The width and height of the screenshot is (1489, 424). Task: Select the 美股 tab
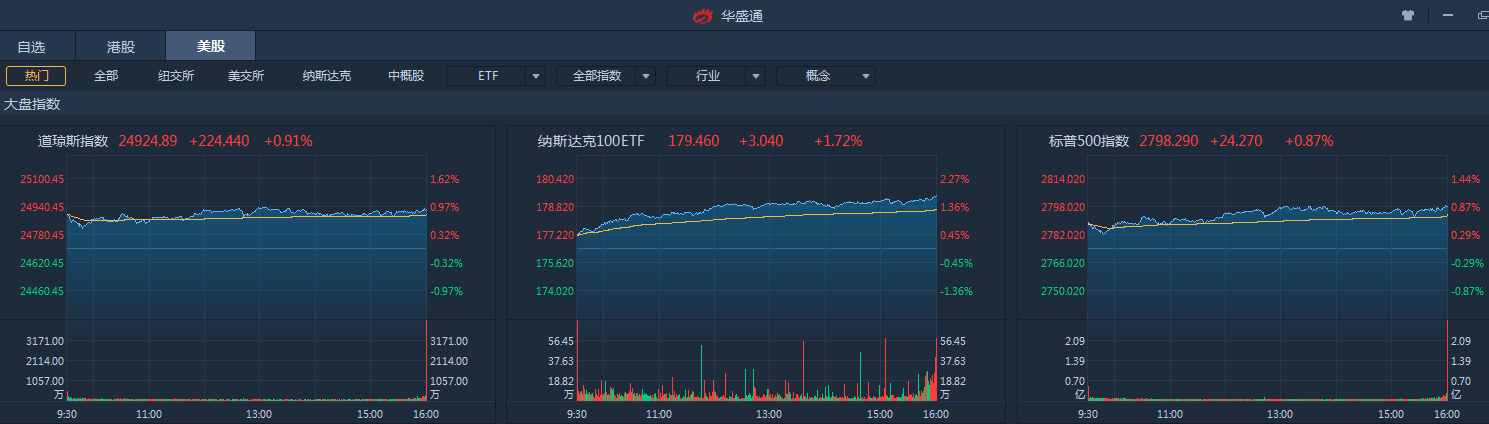tap(211, 46)
